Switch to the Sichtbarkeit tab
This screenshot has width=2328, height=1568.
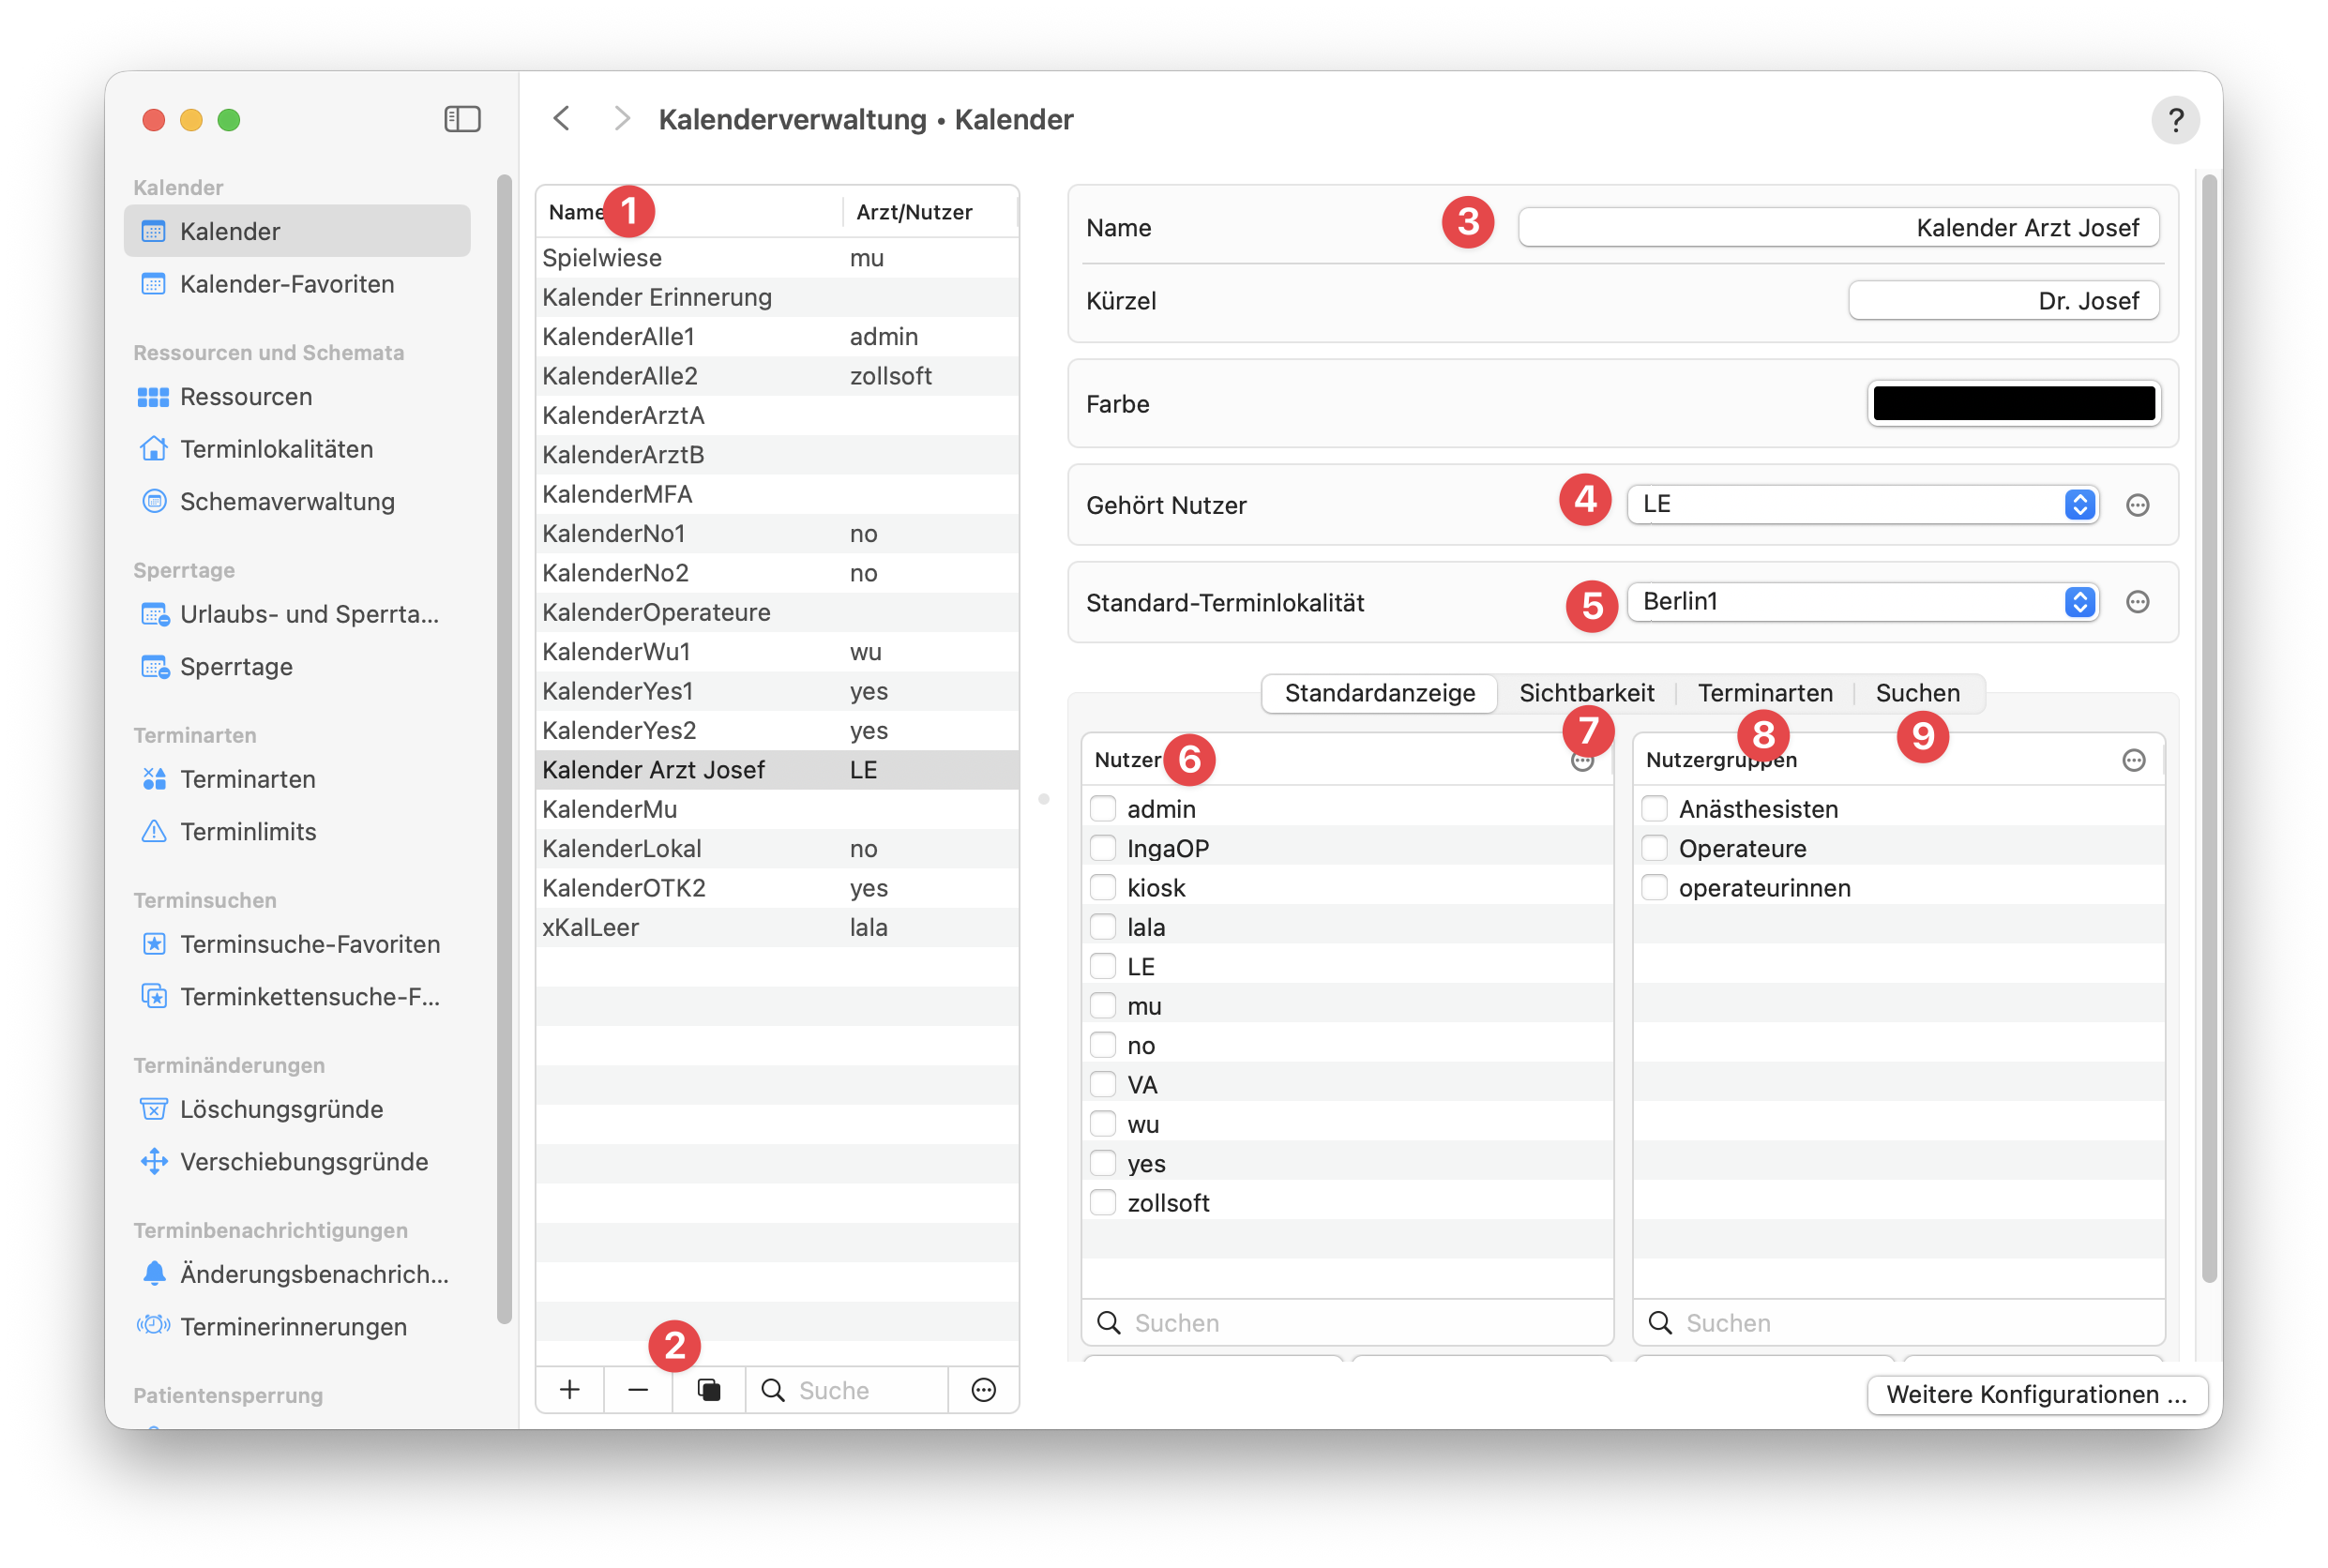(1586, 693)
